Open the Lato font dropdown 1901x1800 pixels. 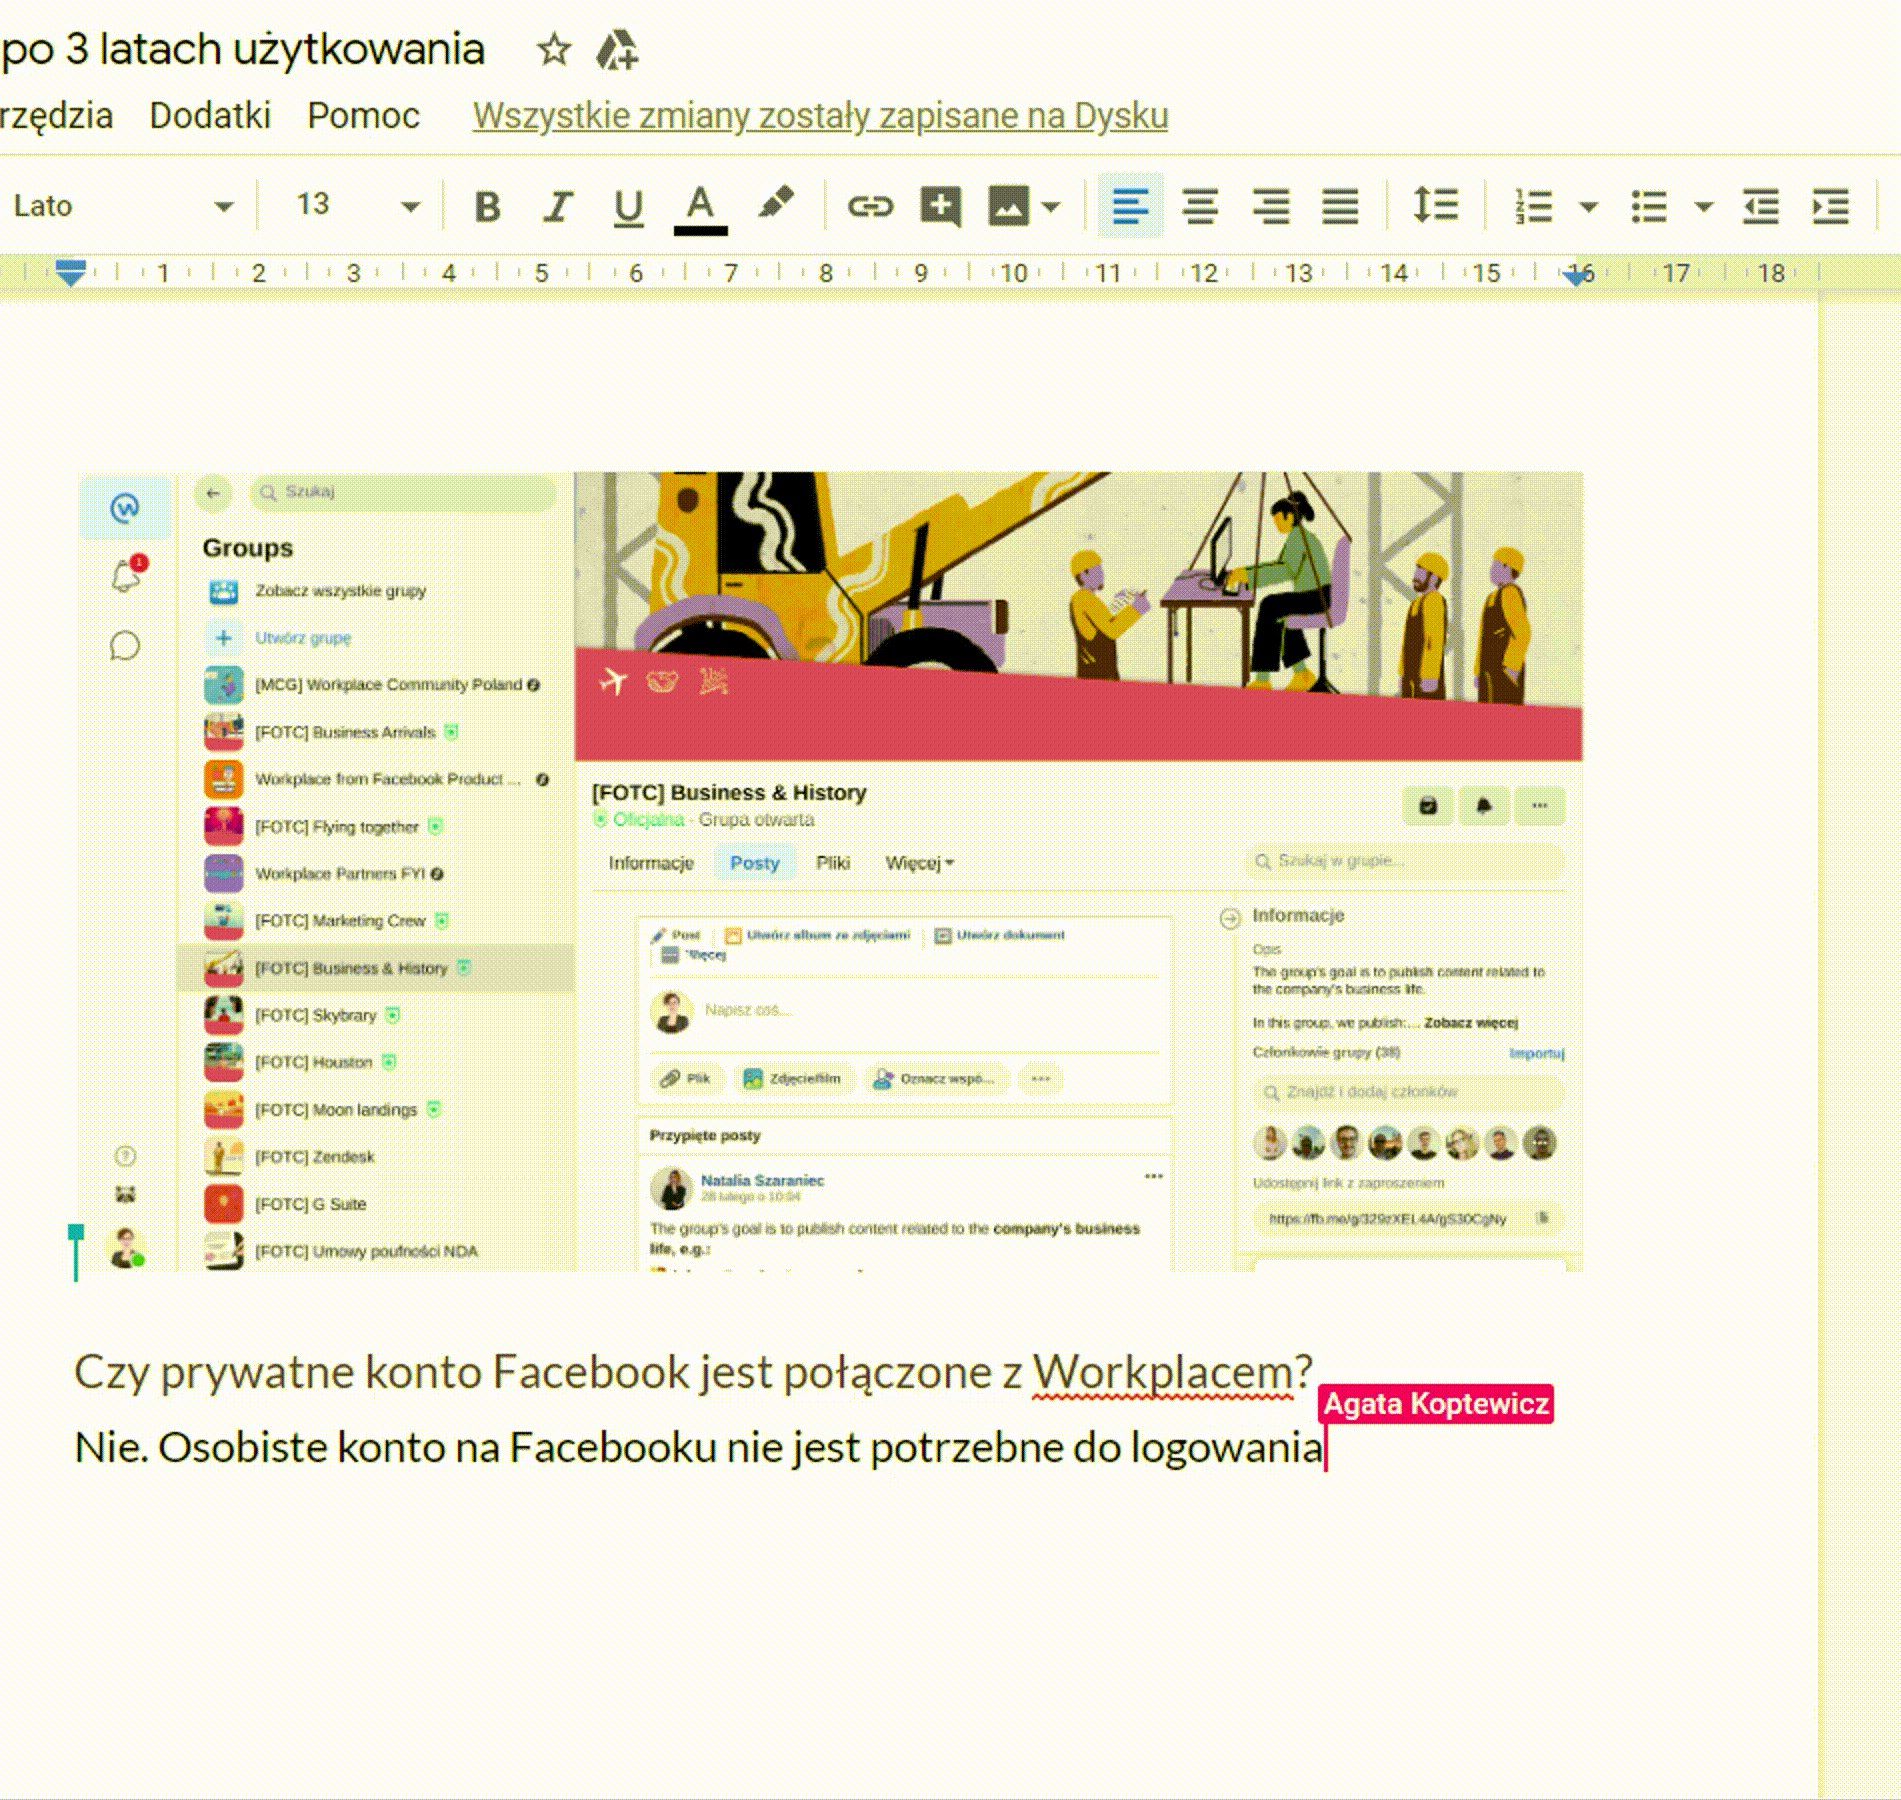[x=122, y=206]
